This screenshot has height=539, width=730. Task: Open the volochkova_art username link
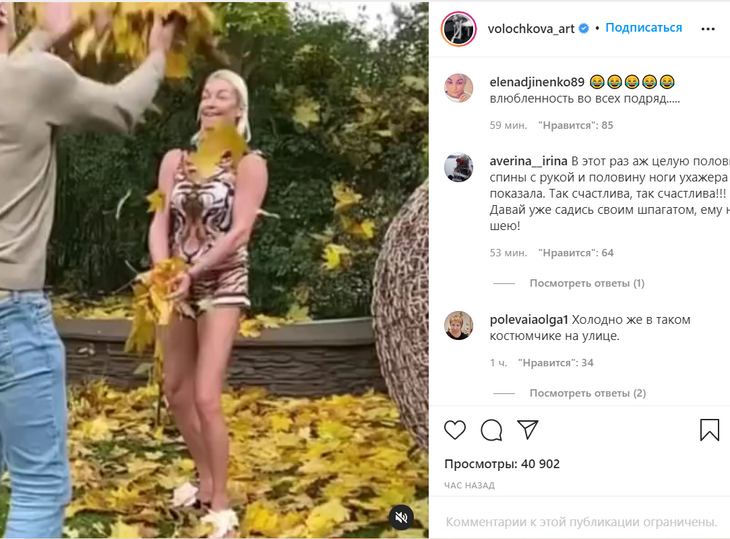coord(531,29)
